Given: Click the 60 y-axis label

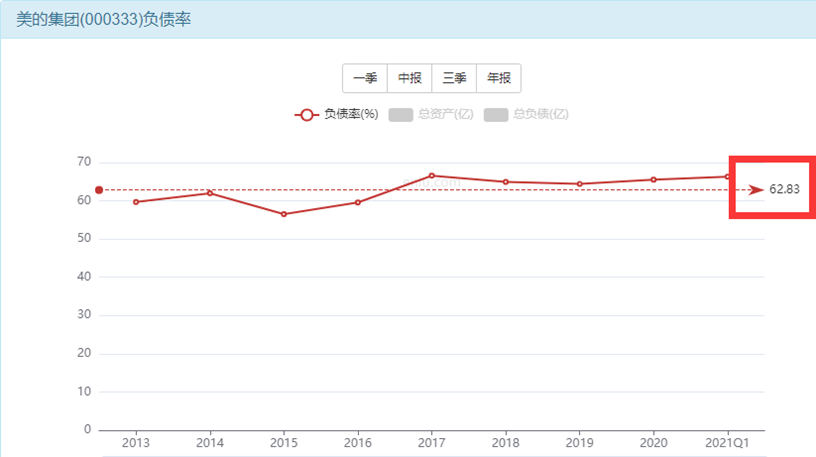Looking at the screenshot, I should [84, 200].
